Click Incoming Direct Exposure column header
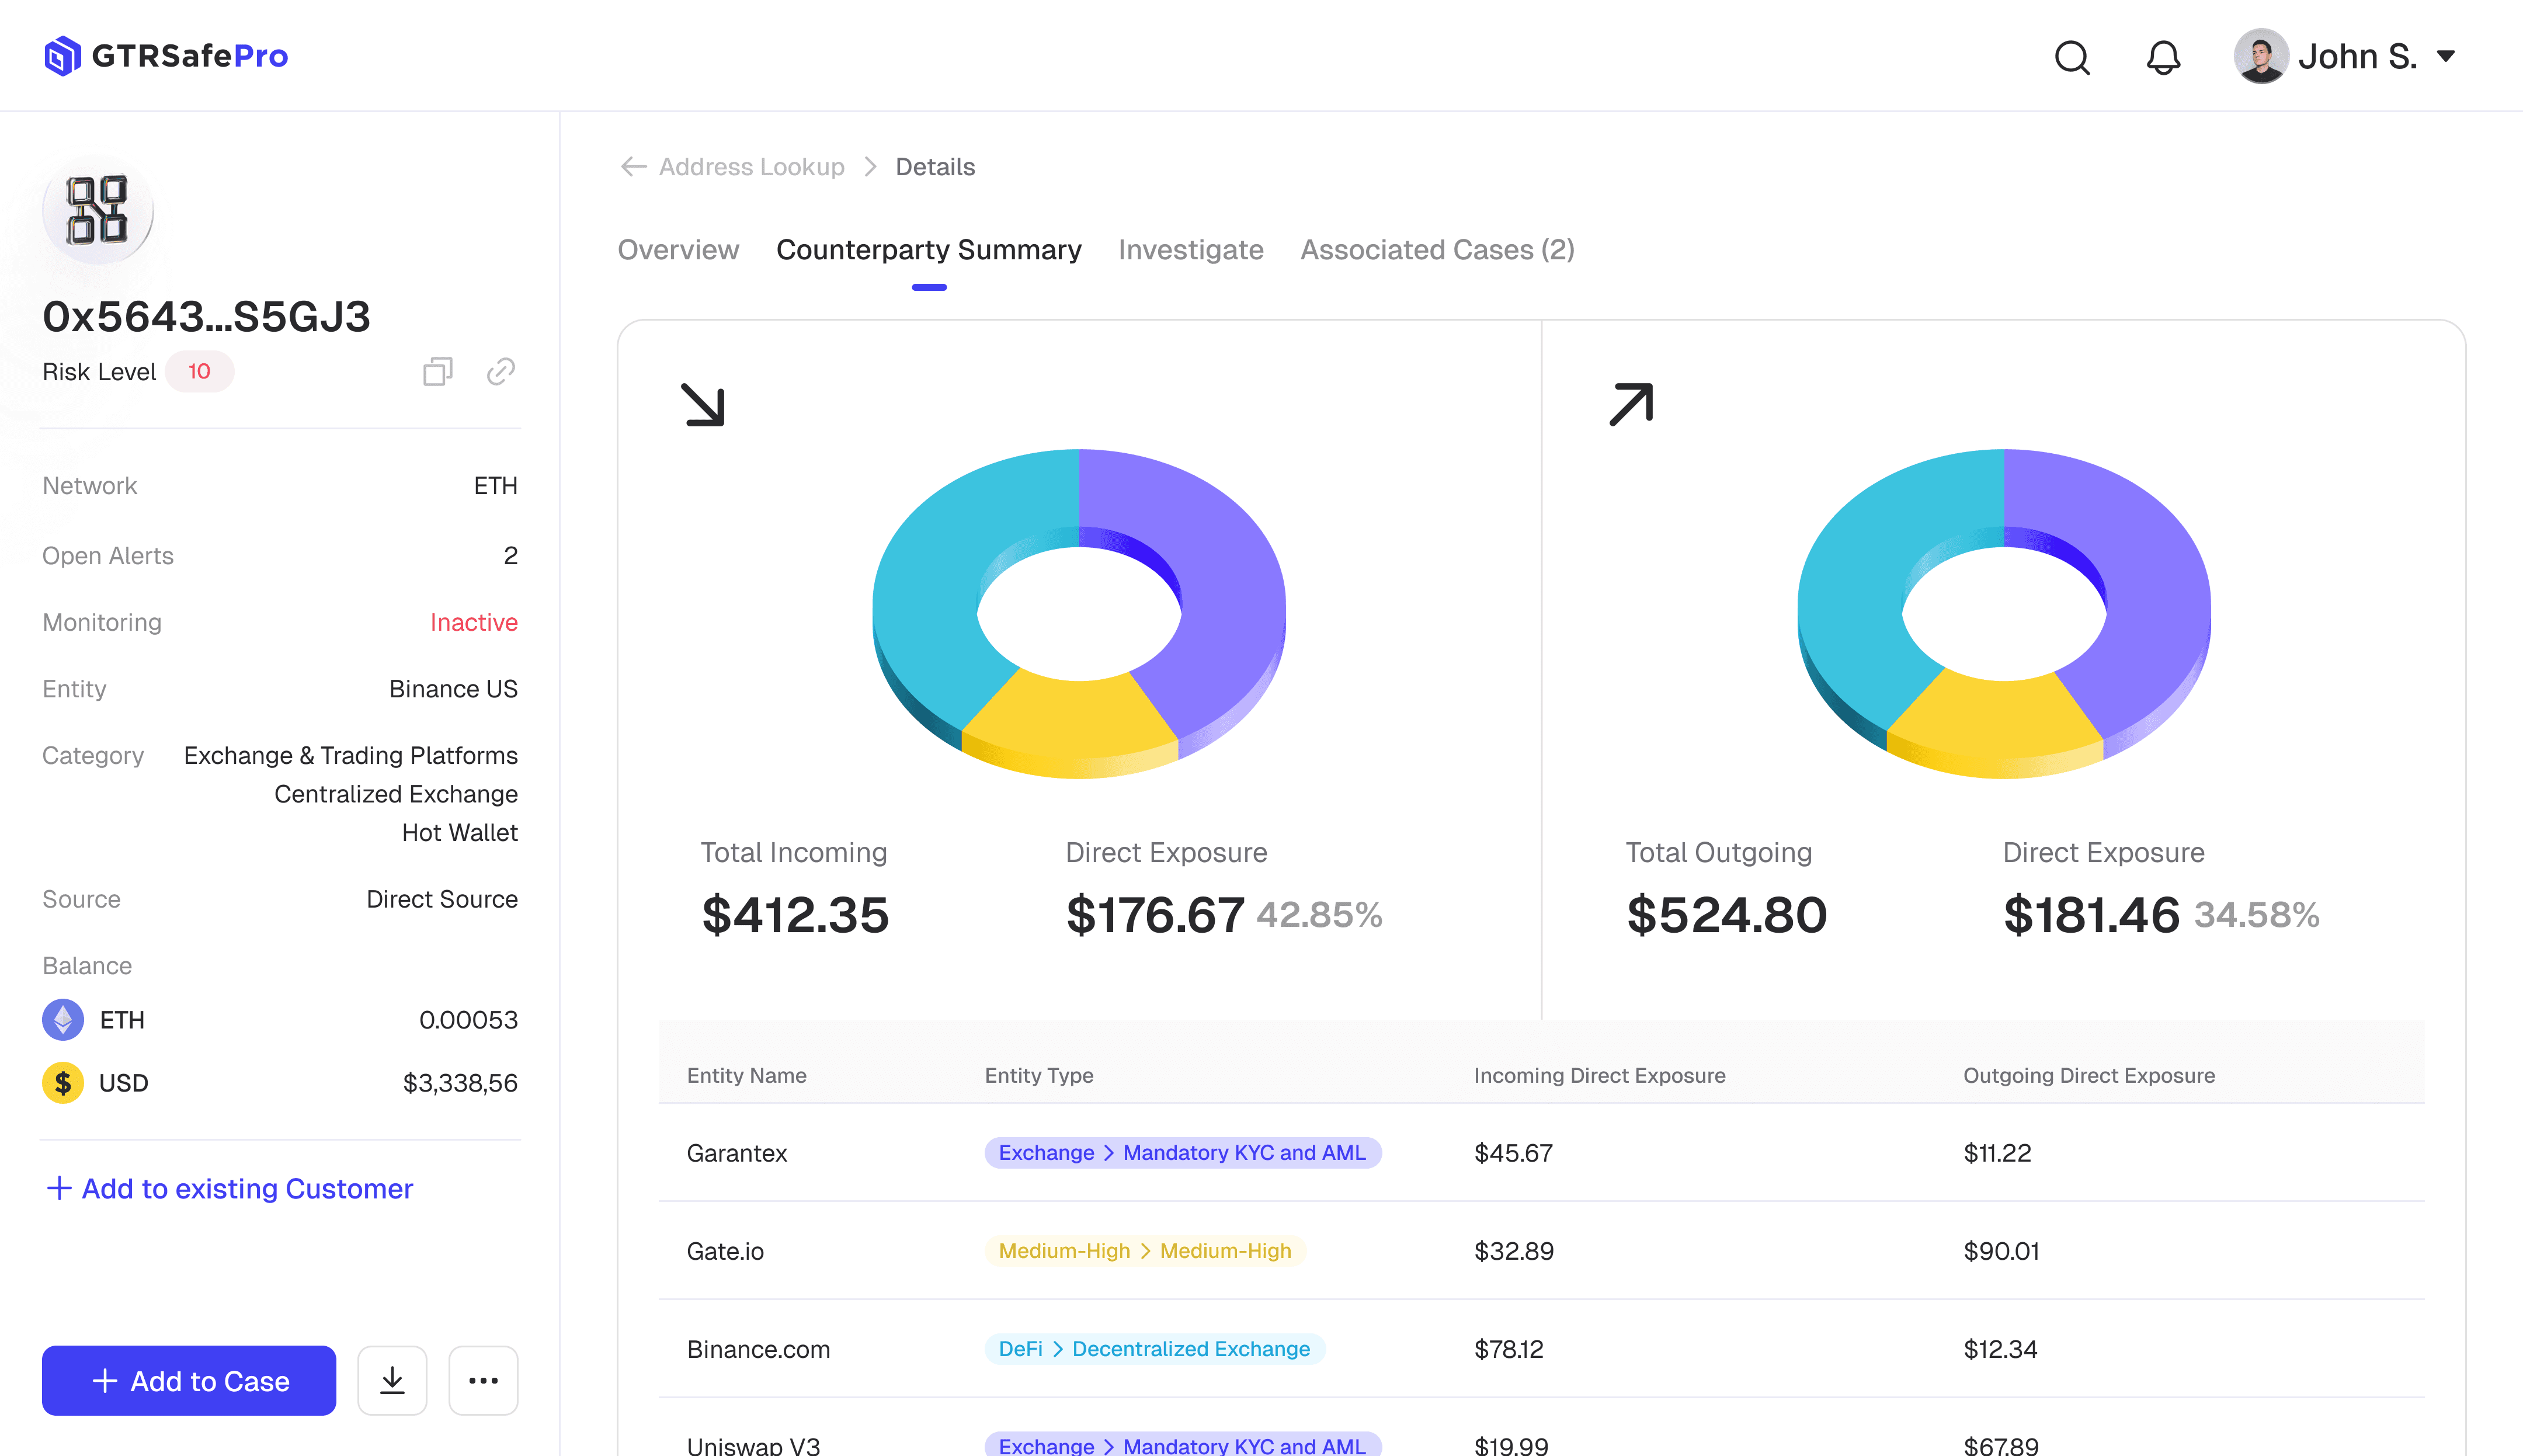The image size is (2523, 1456). point(1599,1075)
